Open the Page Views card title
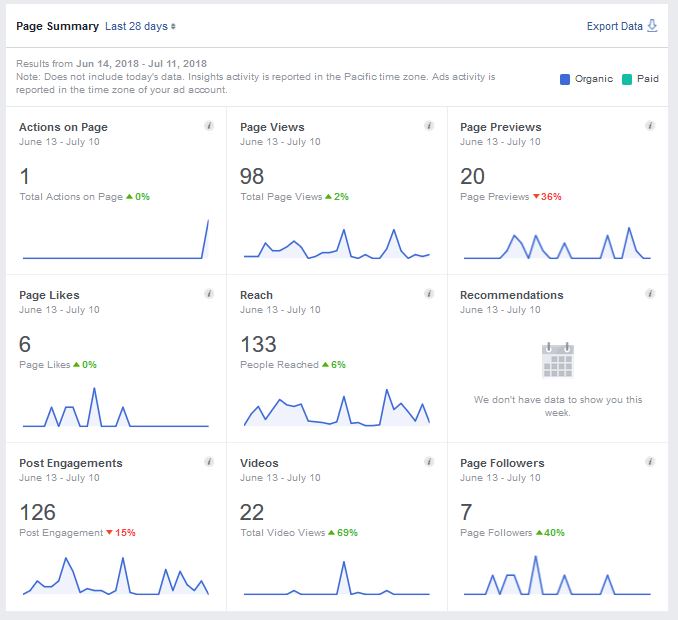The height and width of the screenshot is (620, 678). [272, 127]
